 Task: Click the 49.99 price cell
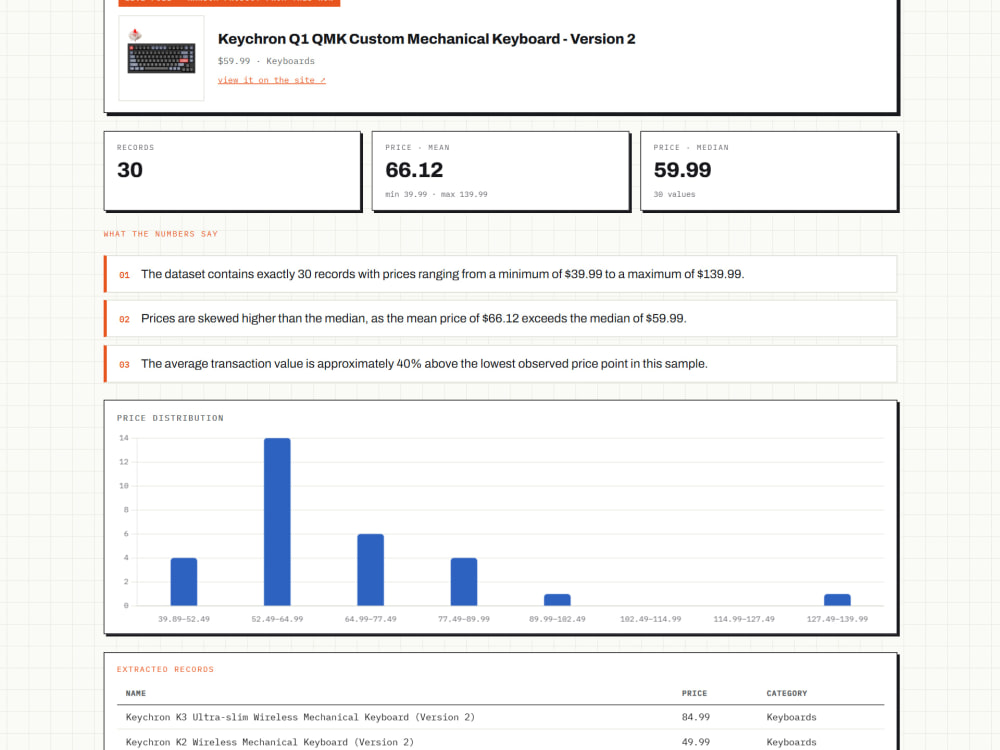tap(696, 742)
